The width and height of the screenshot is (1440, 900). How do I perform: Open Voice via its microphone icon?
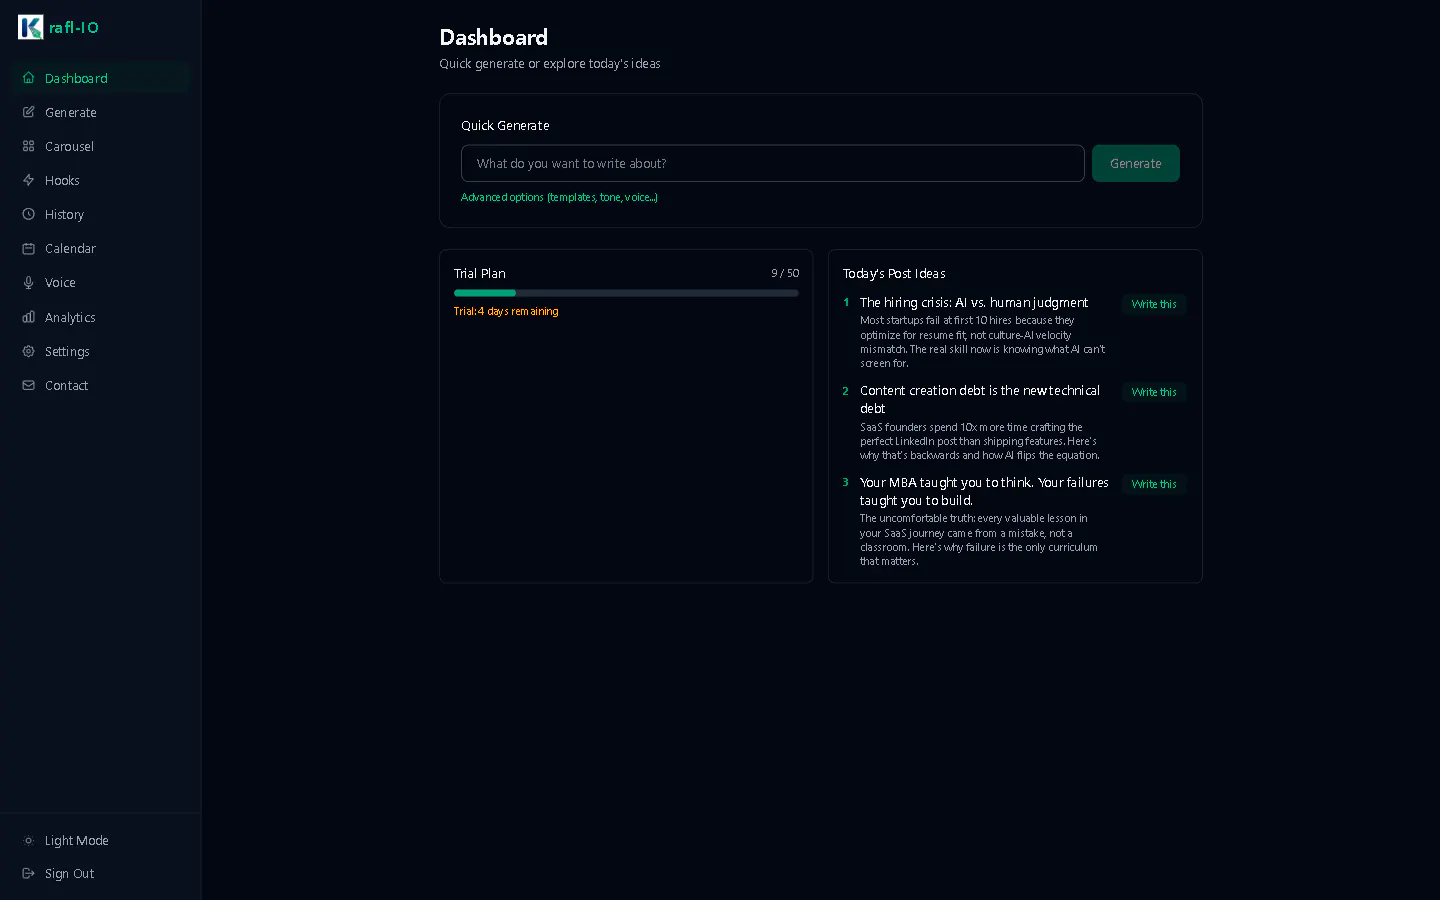click(x=29, y=283)
